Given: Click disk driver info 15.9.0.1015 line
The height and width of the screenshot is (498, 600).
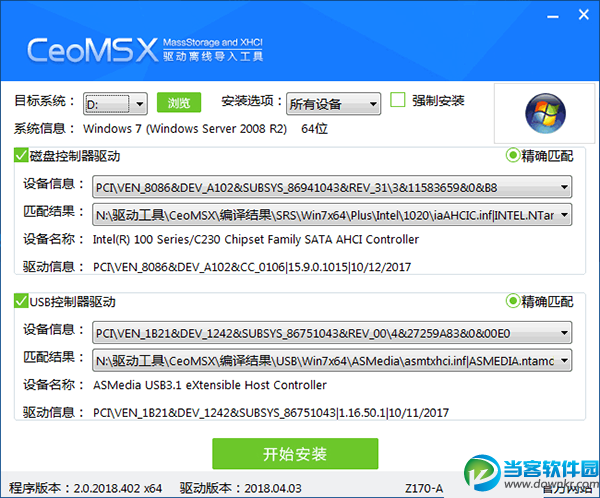Looking at the screenshot, I should coord(252,267).
